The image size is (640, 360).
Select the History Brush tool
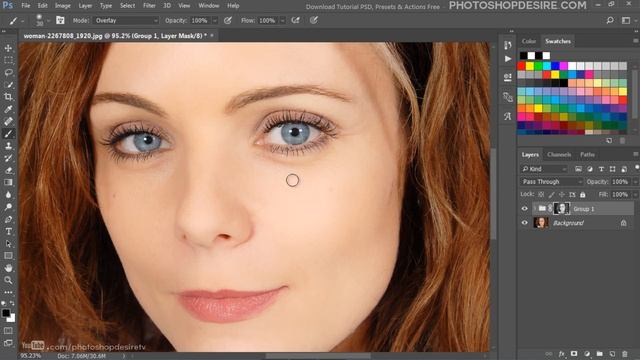coord(8,158)
